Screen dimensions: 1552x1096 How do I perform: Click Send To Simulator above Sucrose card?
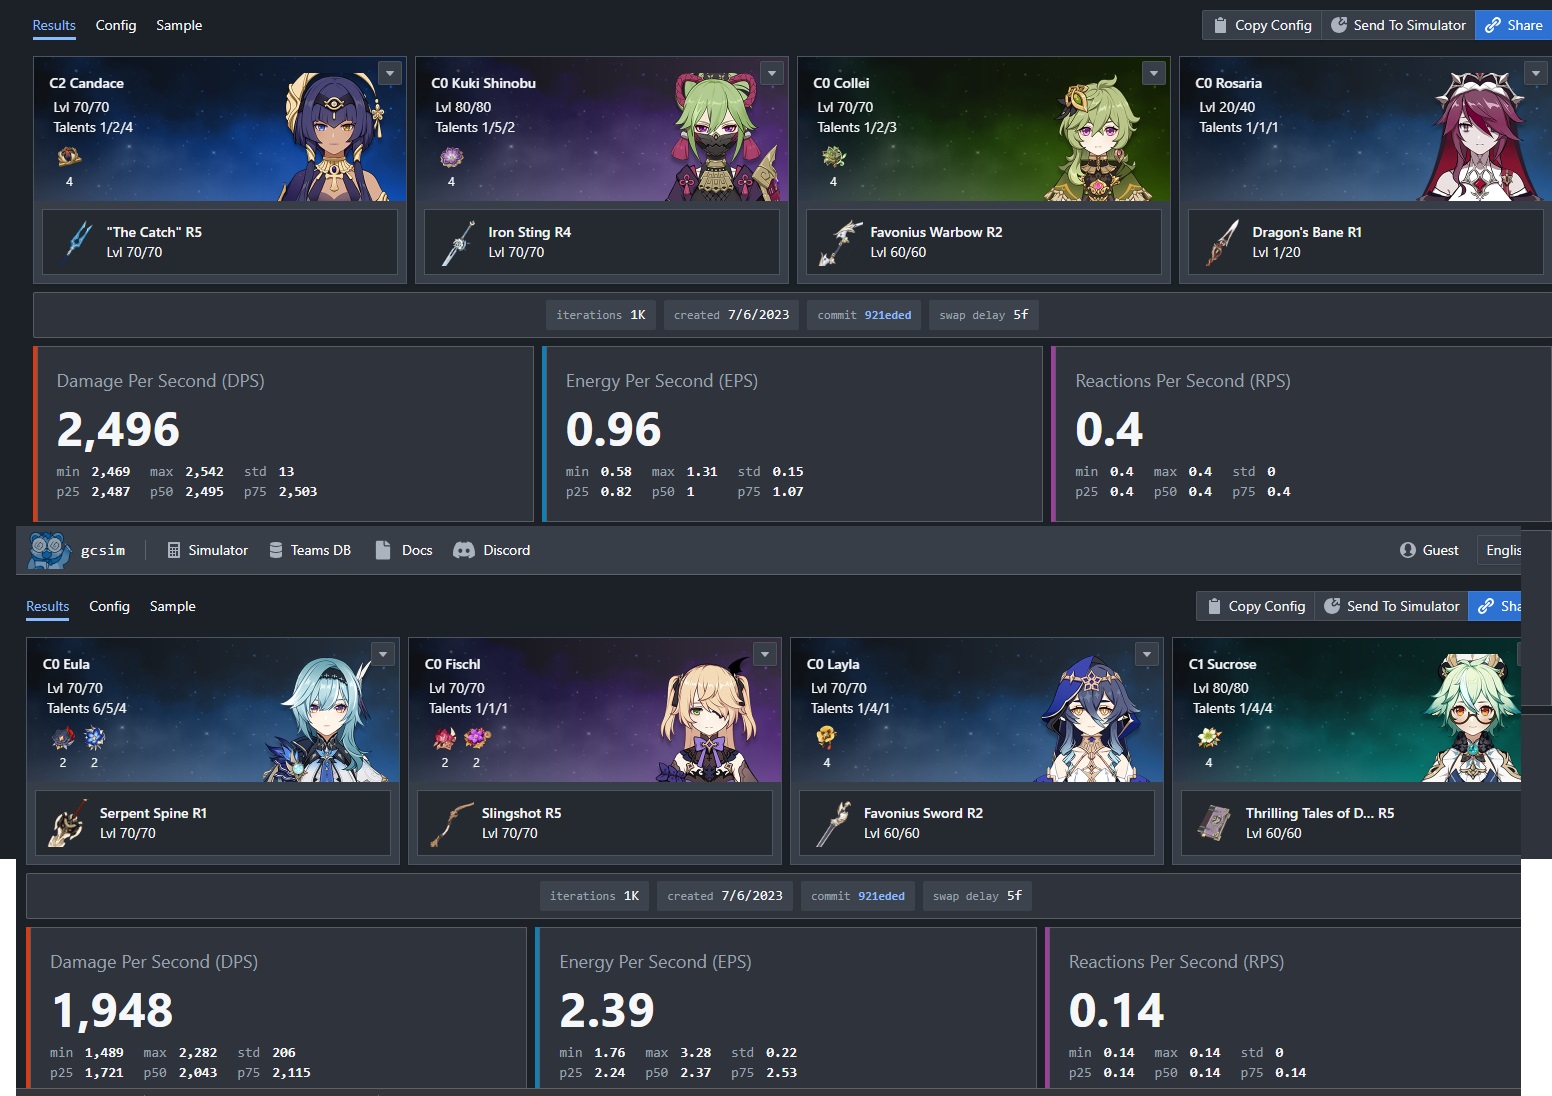[x=1391, y=606]
